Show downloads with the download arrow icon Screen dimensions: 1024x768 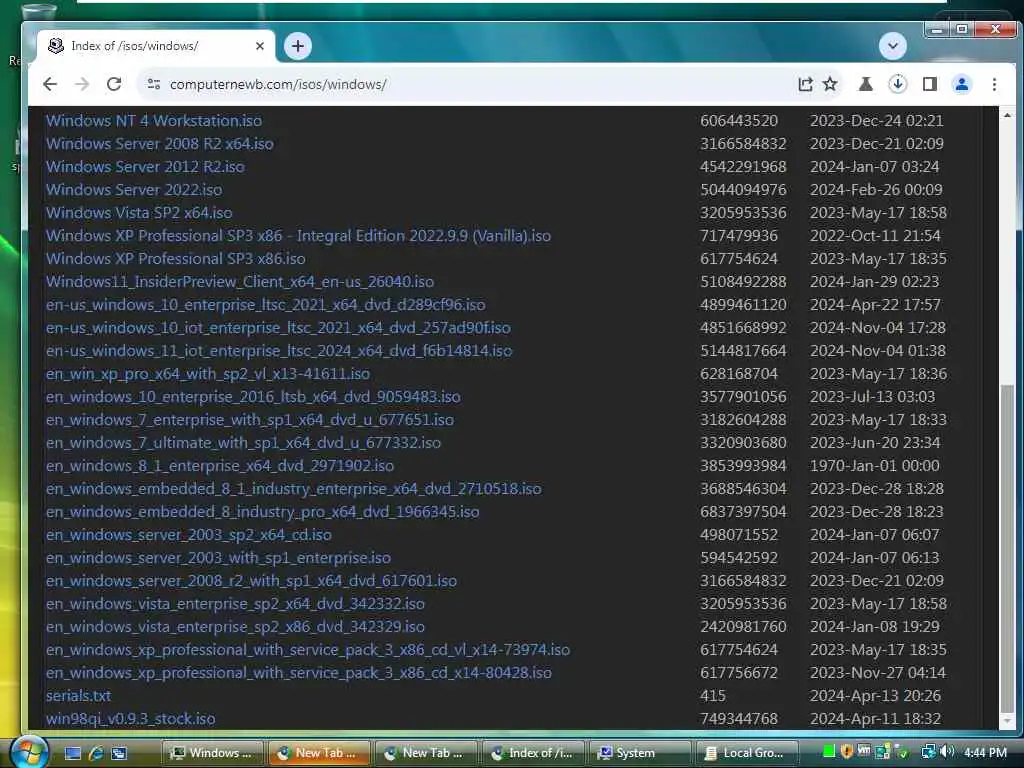[x=897, y=84]
